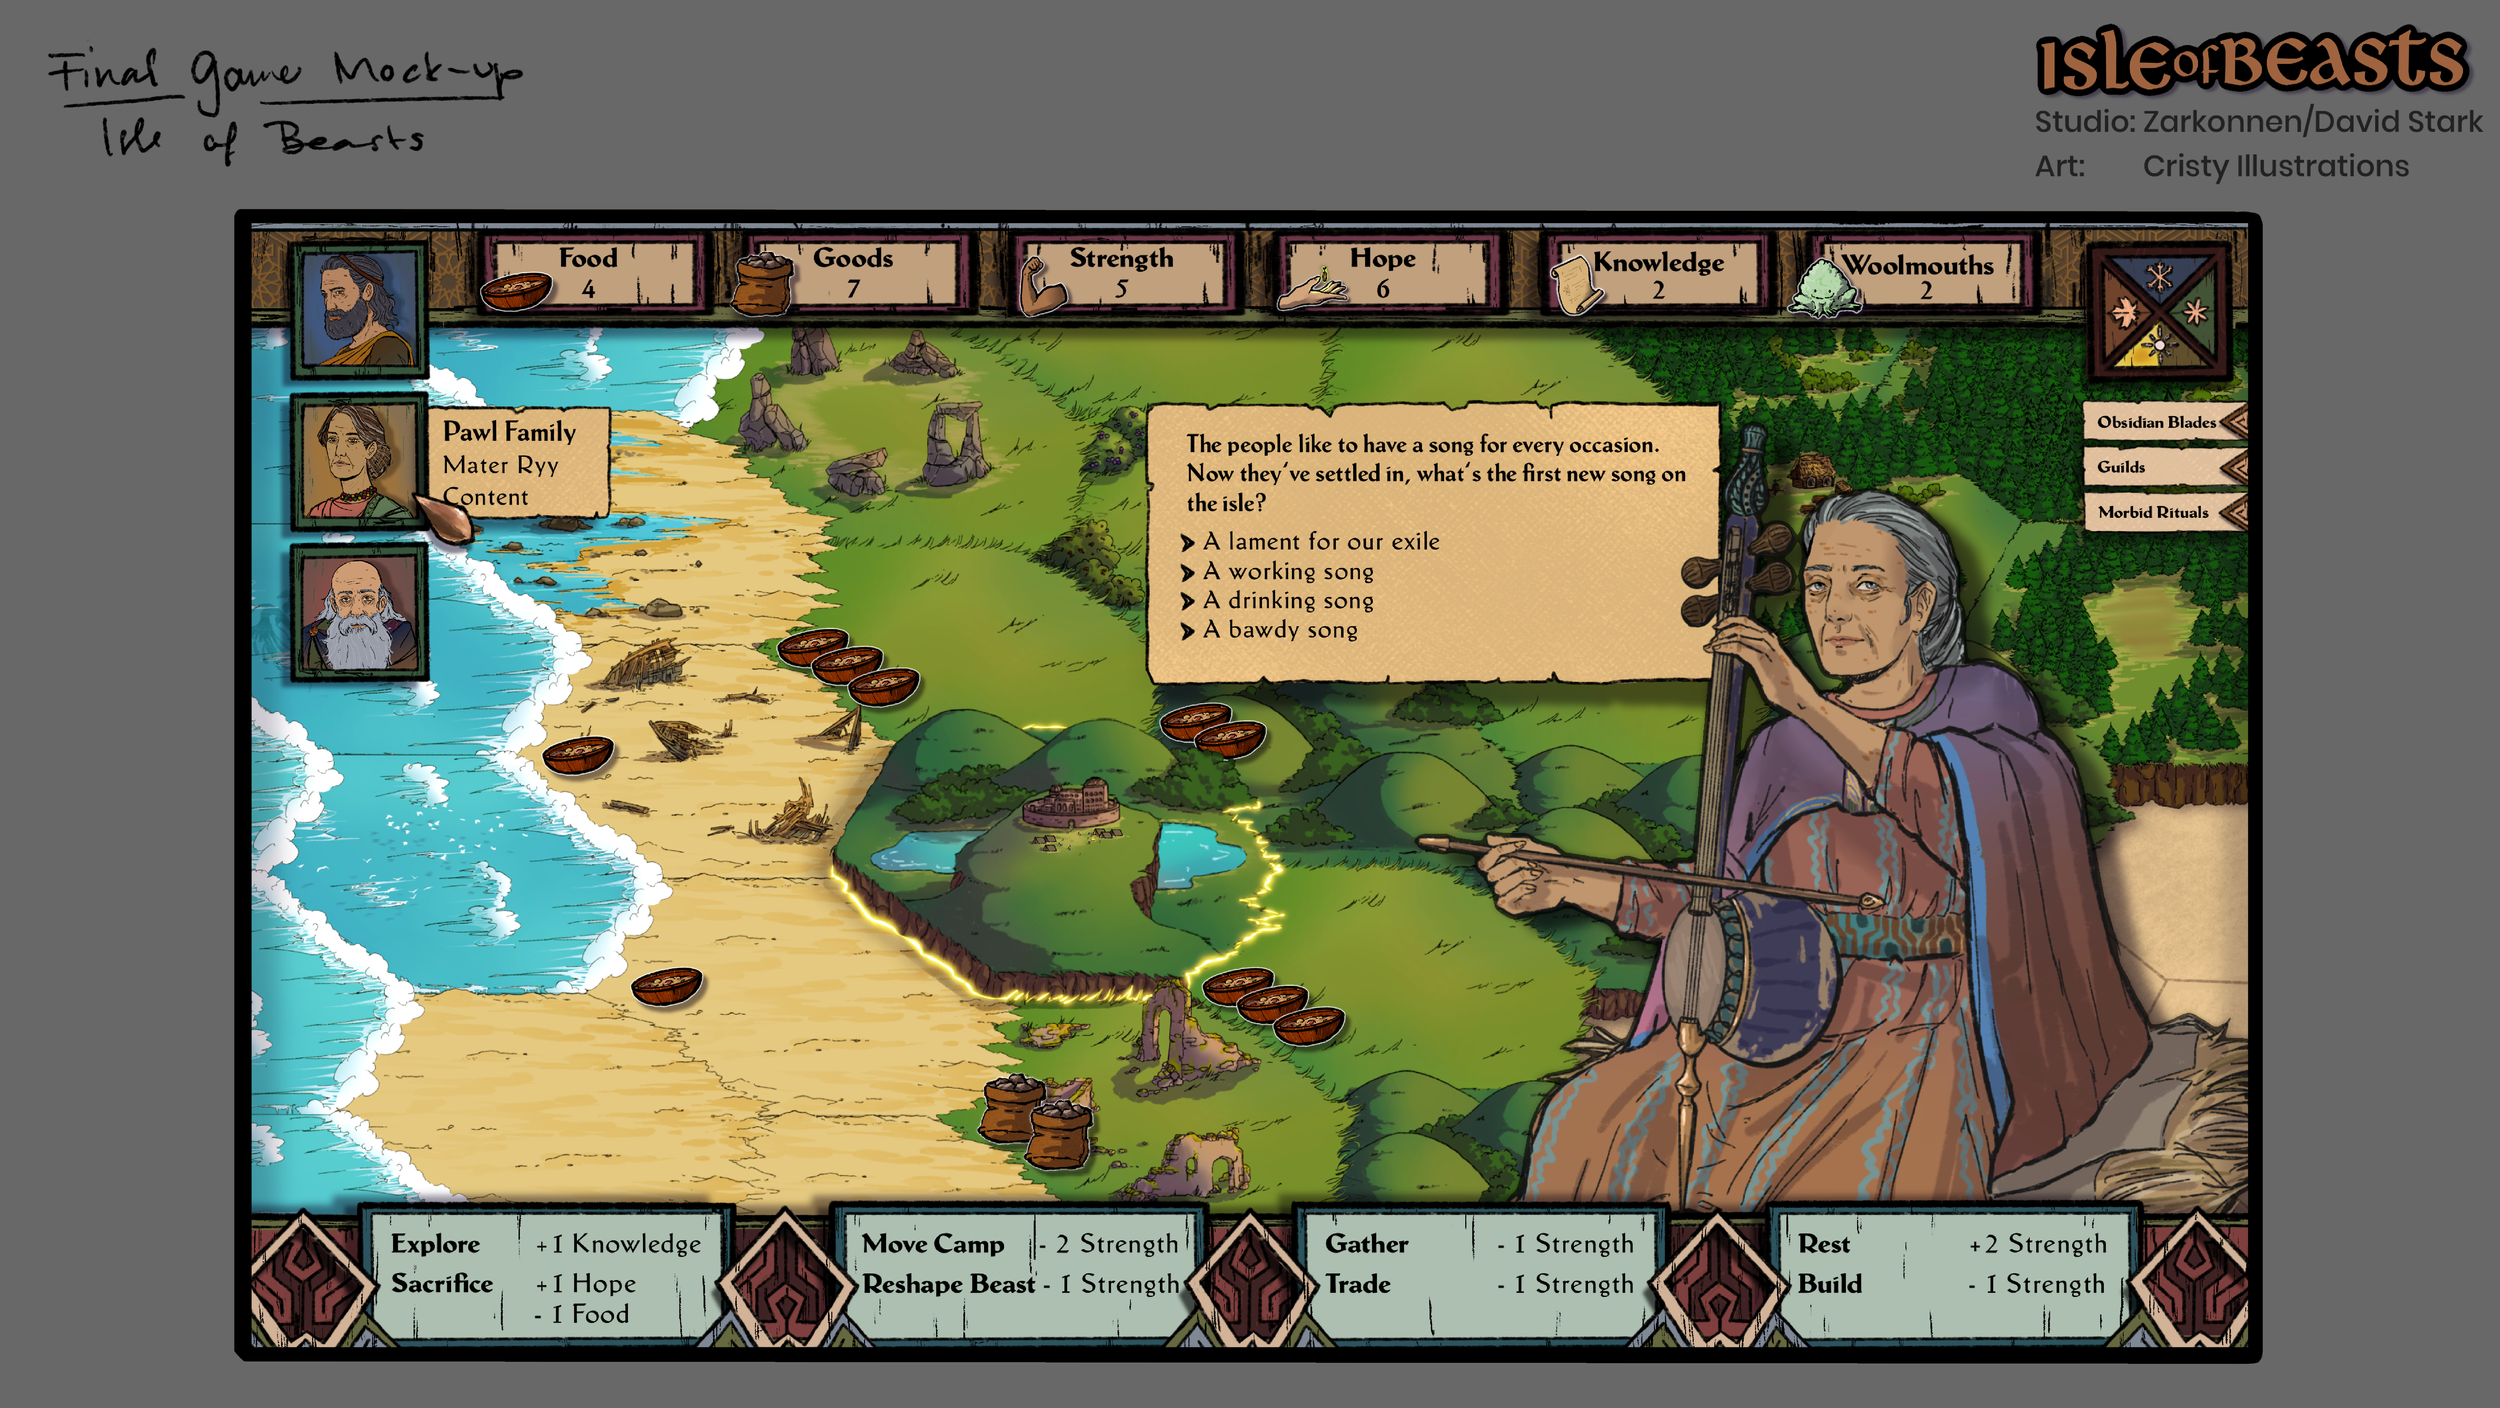Select the Explore action

[435, 1244]
